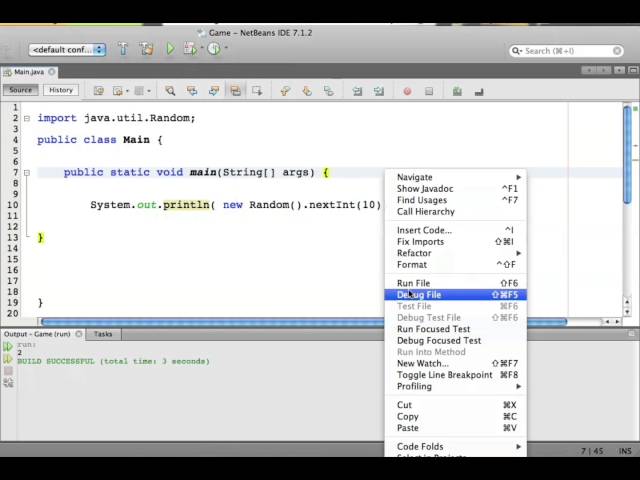Switch to the Tasks tab
640x480 pixels.
(103, 334)
